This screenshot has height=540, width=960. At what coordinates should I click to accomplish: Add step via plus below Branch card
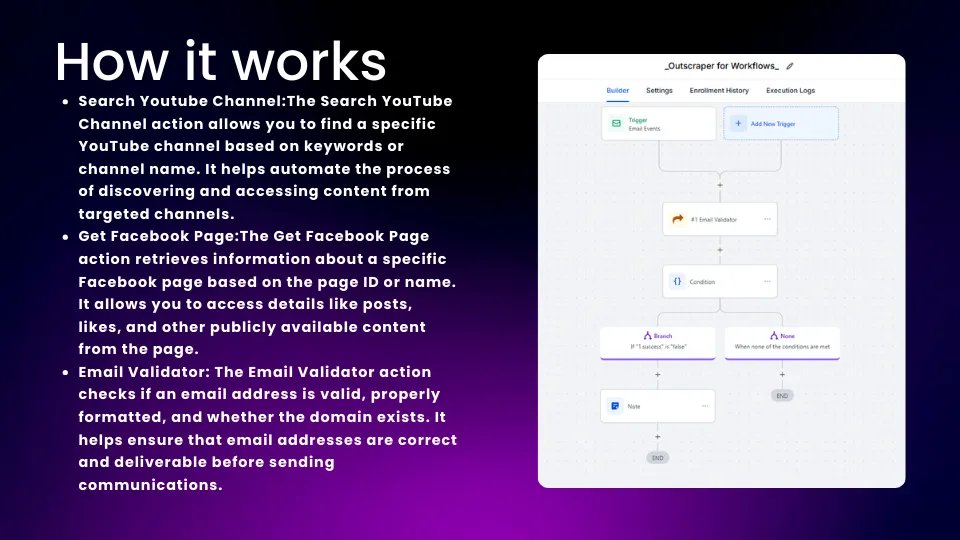pos(658,375)
